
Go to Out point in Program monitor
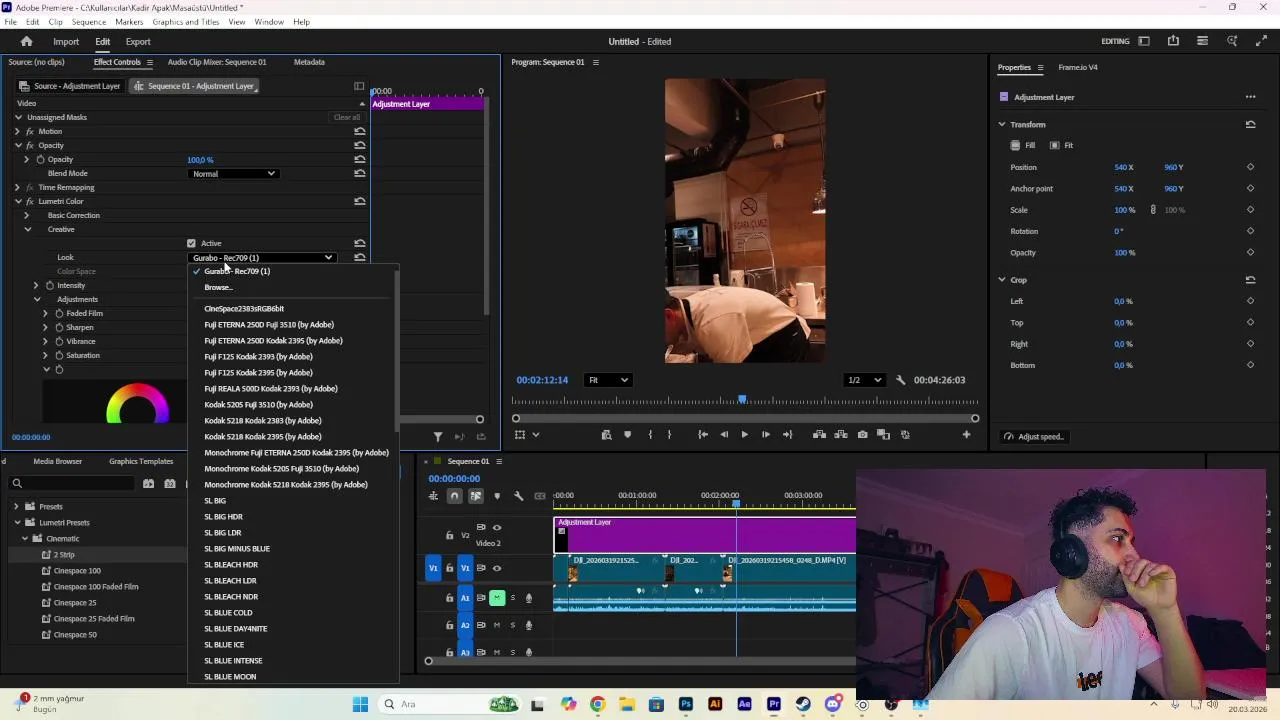787,435
